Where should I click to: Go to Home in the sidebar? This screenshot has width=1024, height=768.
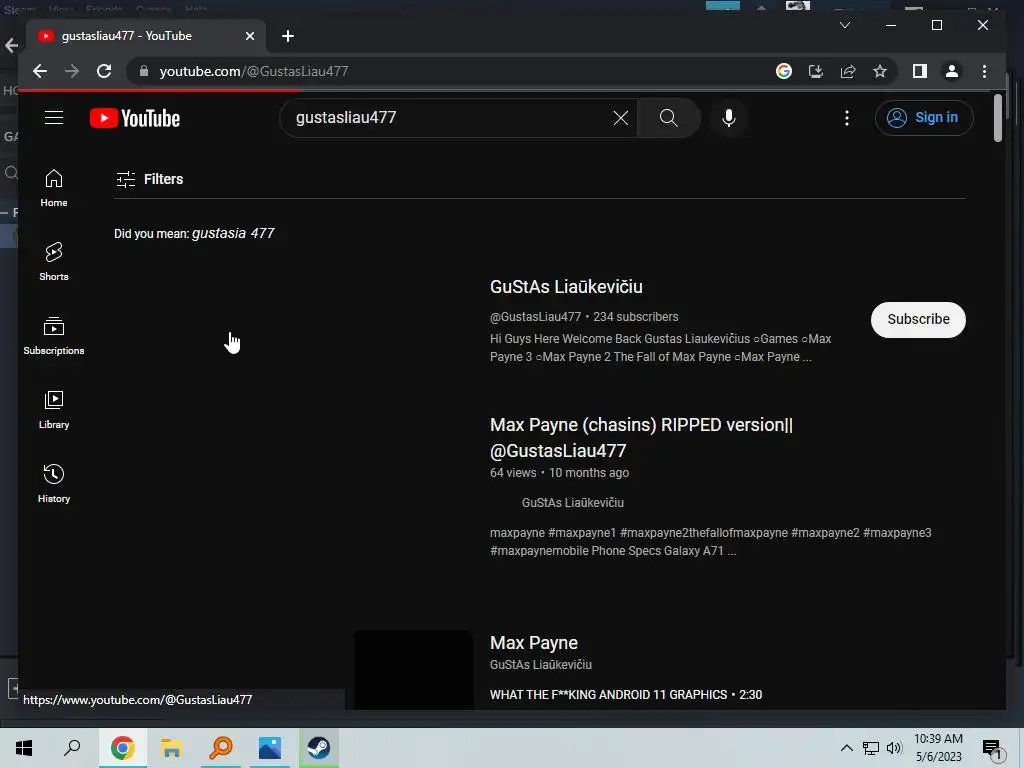coord(54,188)
